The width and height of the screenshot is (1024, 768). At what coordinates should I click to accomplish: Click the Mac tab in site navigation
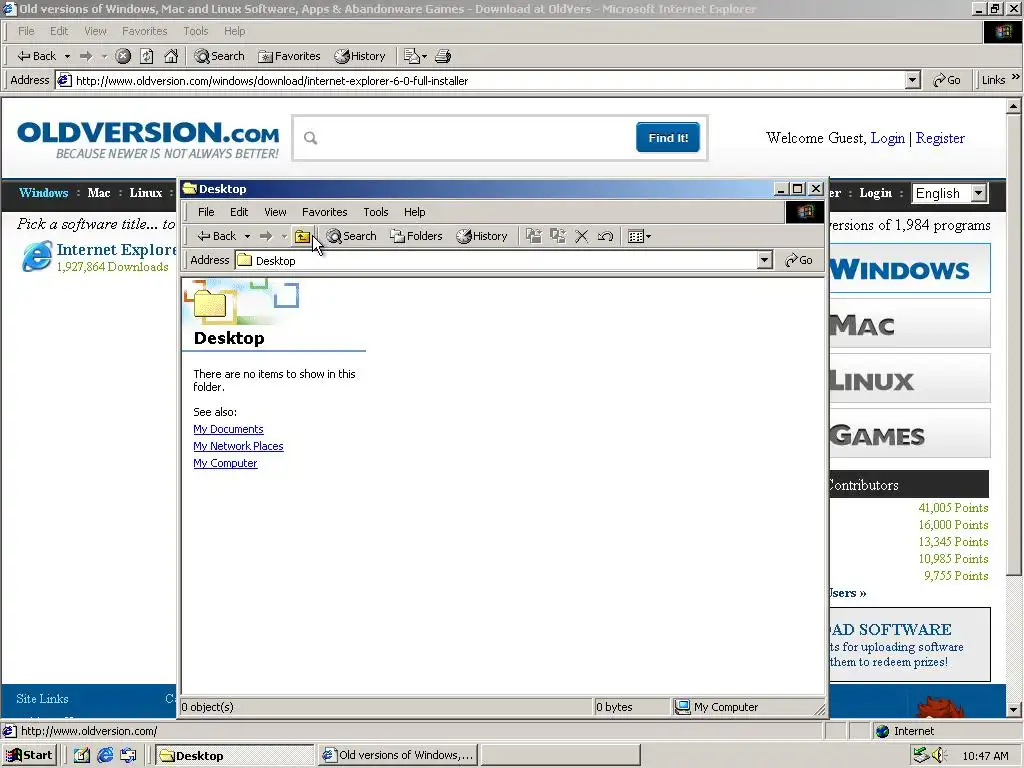pos(99,193)
